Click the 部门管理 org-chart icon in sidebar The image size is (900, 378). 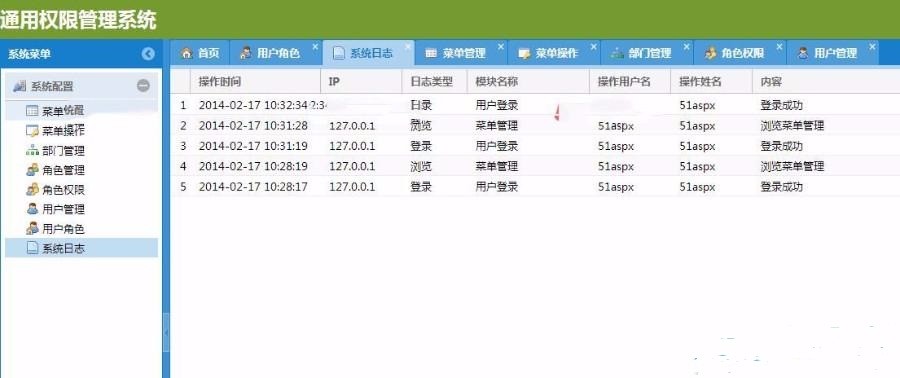pos(32,151)
